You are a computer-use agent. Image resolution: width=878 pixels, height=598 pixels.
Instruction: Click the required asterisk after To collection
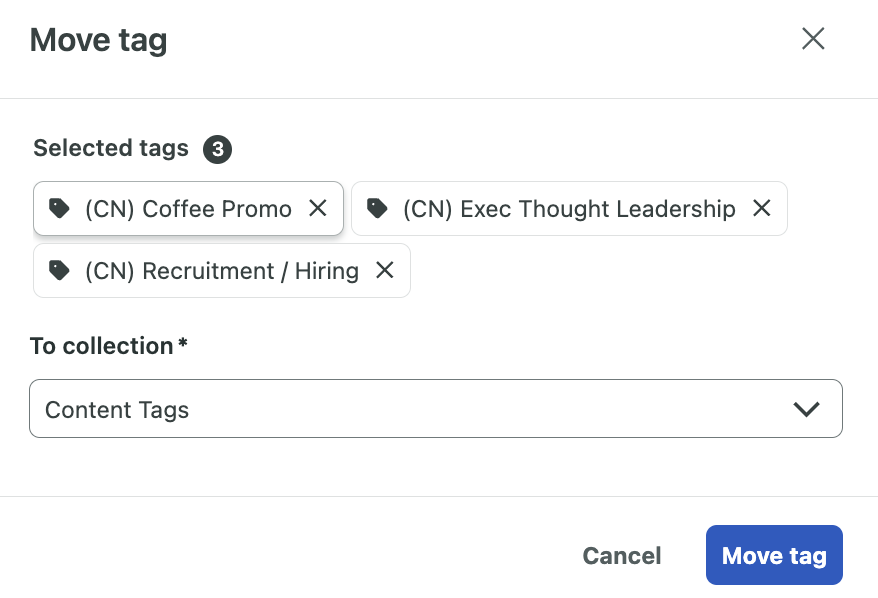[183, 345]
